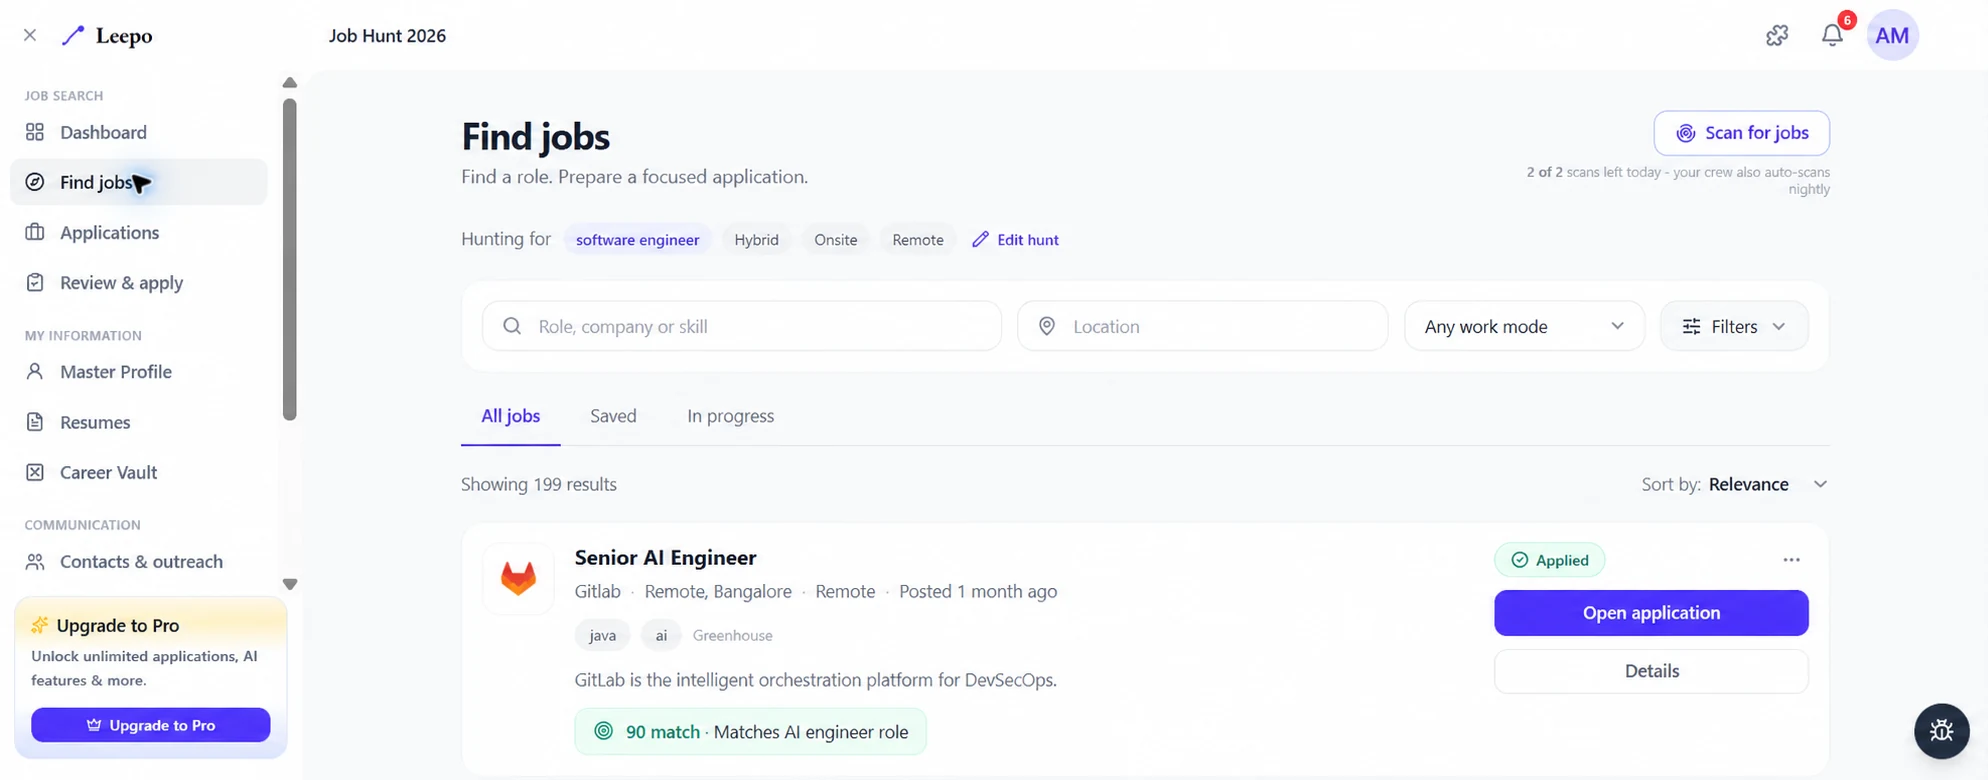Focus the Role, company or skill search field

coord(741,326)
